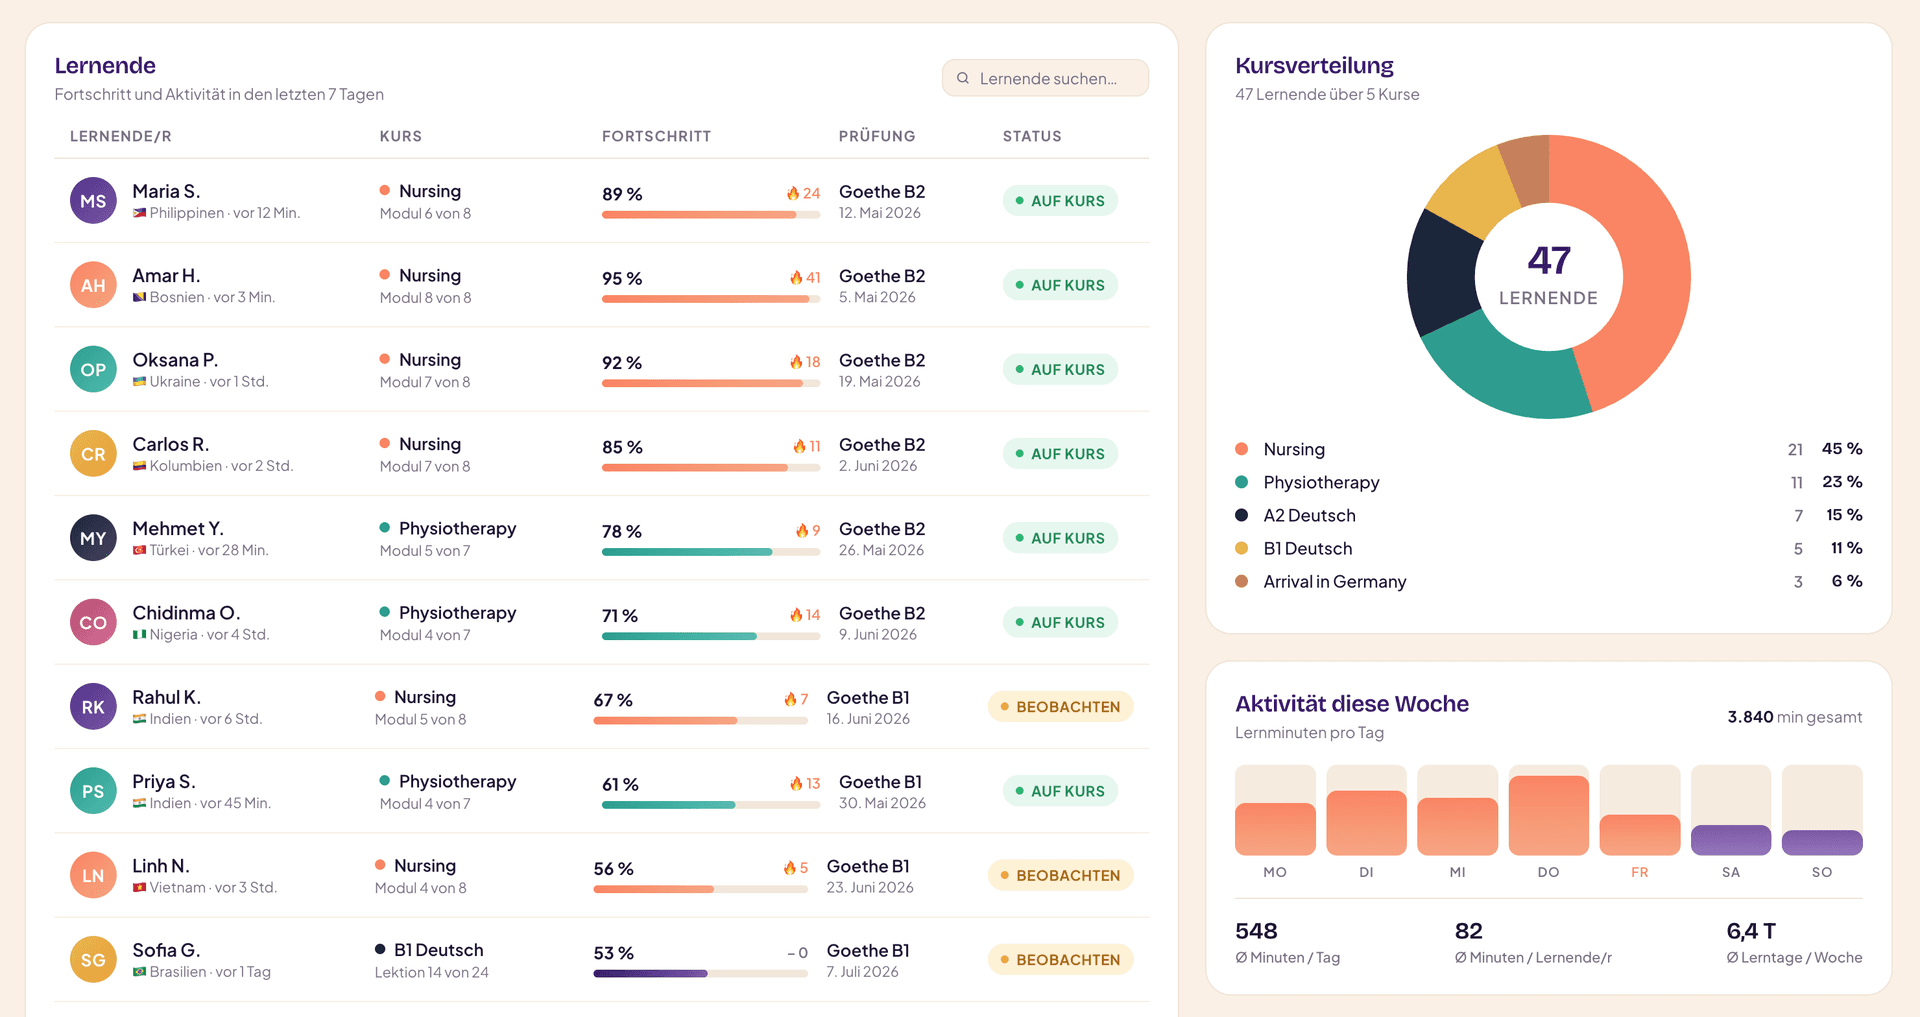This screenshot has height=1017, width=1920.
Task: Click Amar H. avatar AH
Action: click(x=93, y=285)
